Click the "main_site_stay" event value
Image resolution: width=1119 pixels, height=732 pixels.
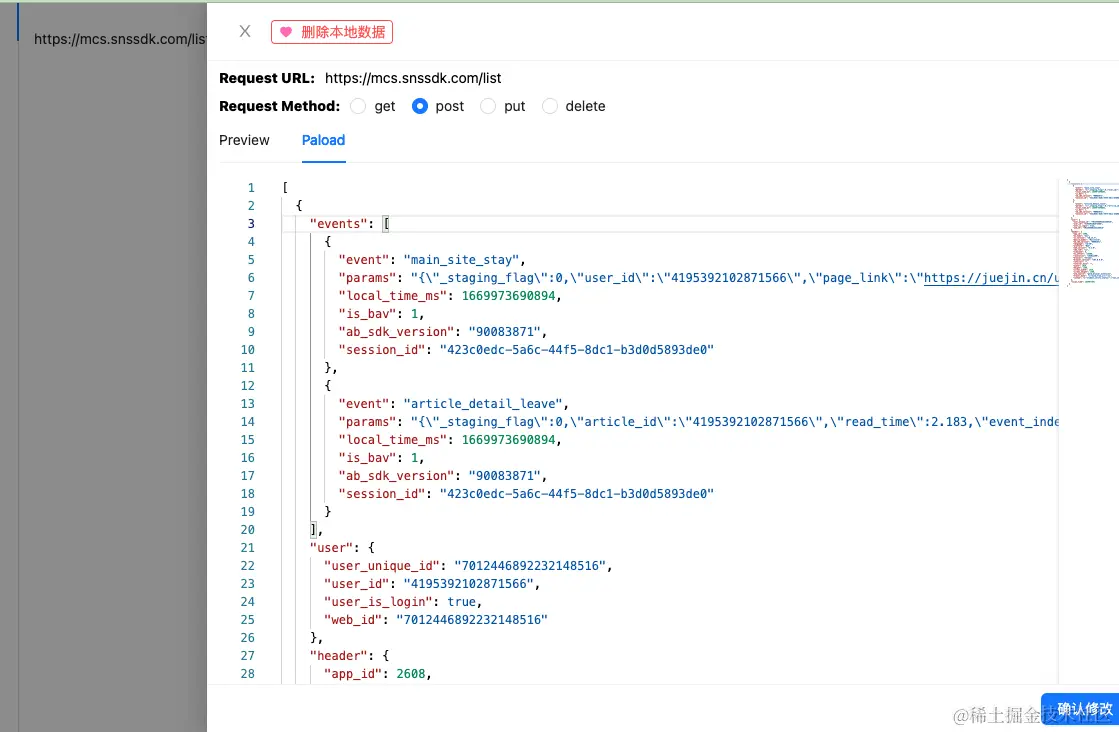(464, 260)
